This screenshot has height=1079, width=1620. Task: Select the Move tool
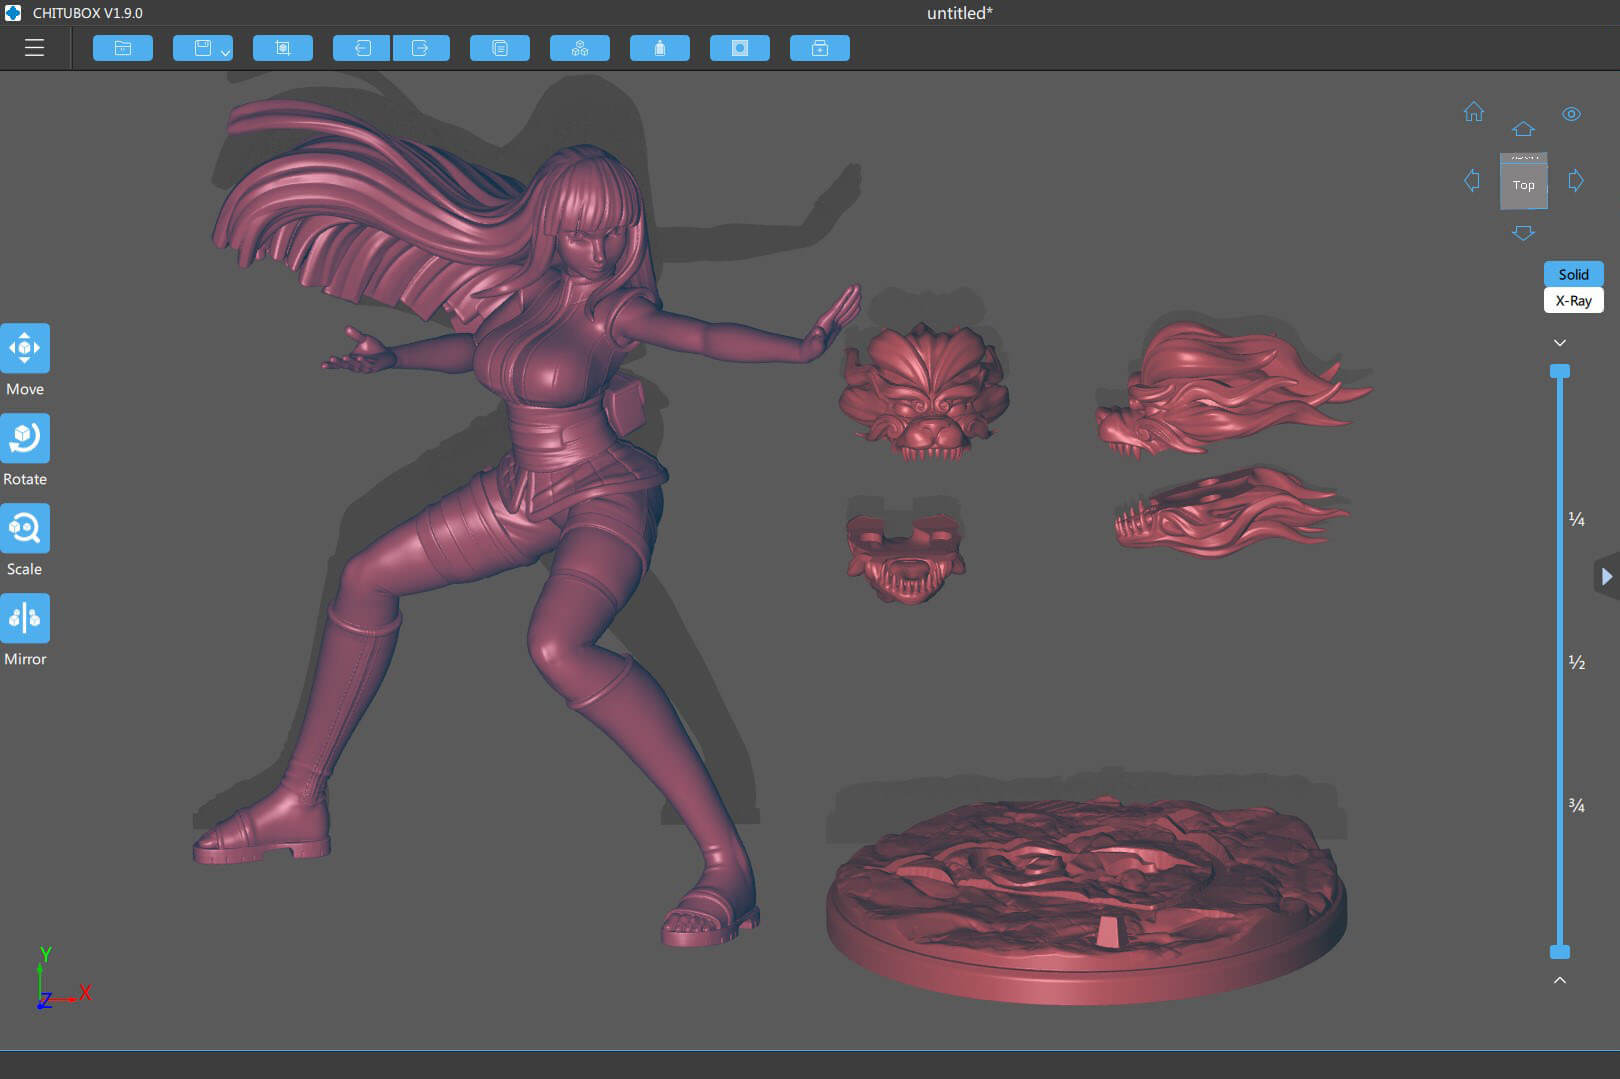pyautogui.click(x=25, y=348)
